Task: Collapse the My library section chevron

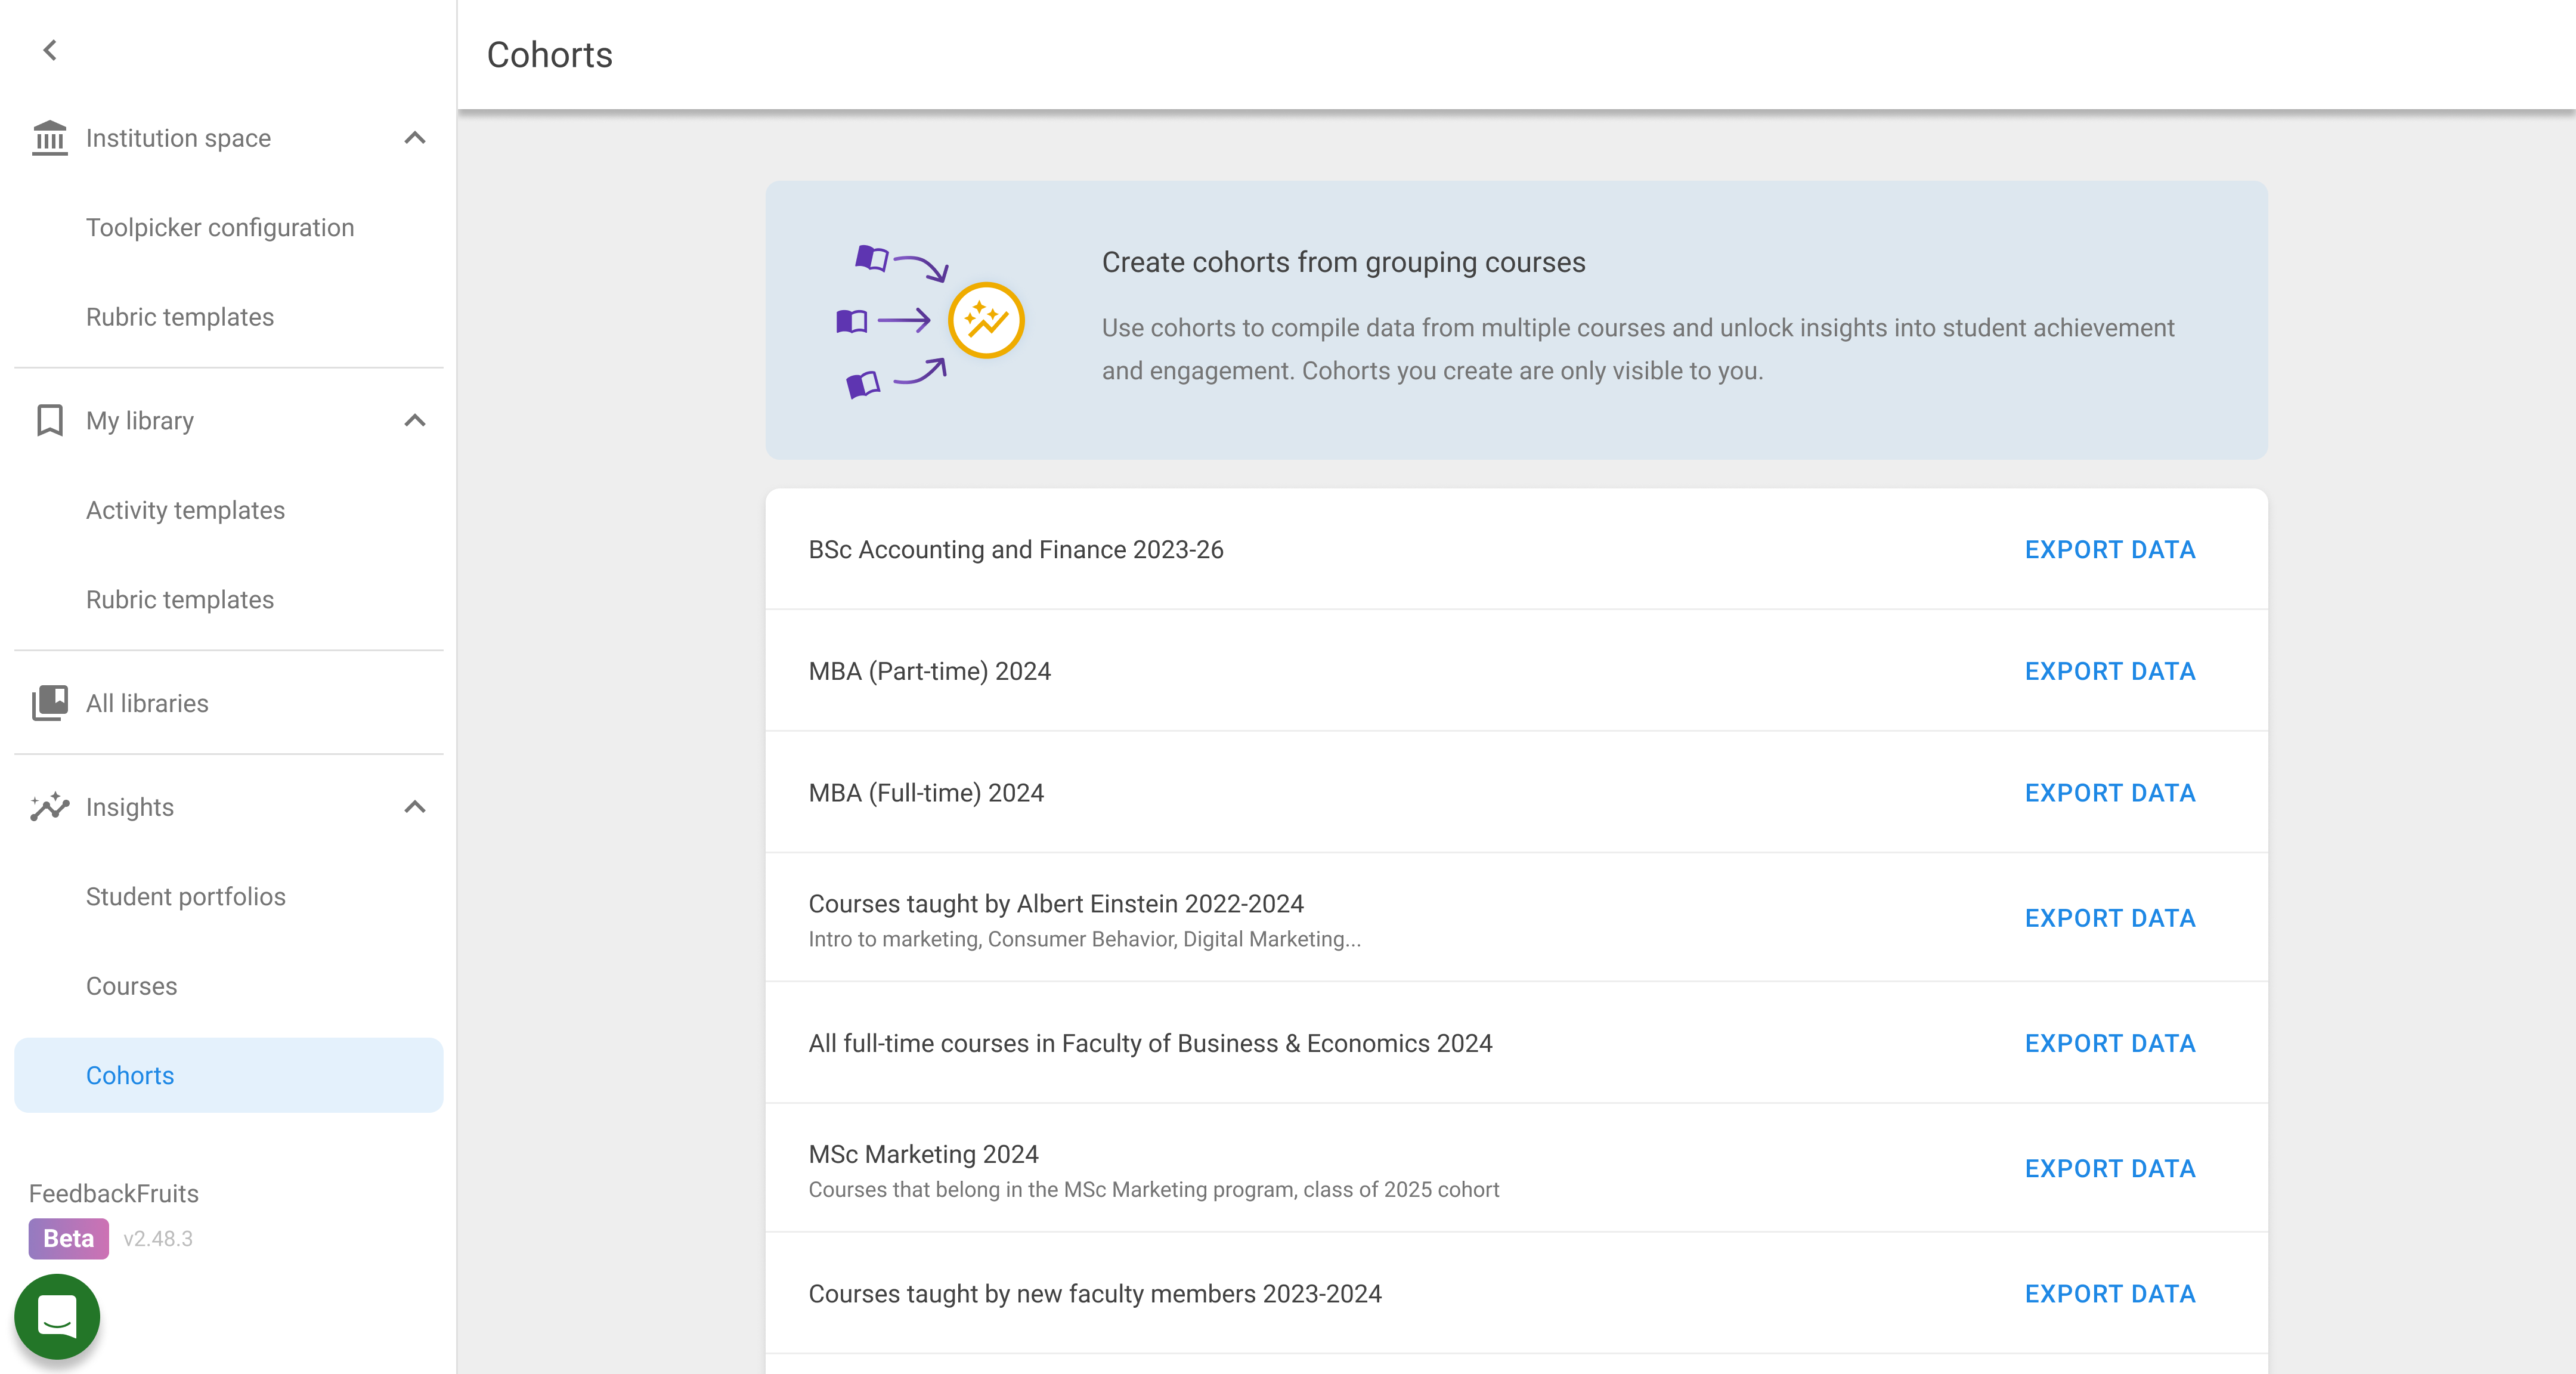Action: (415, 421)
